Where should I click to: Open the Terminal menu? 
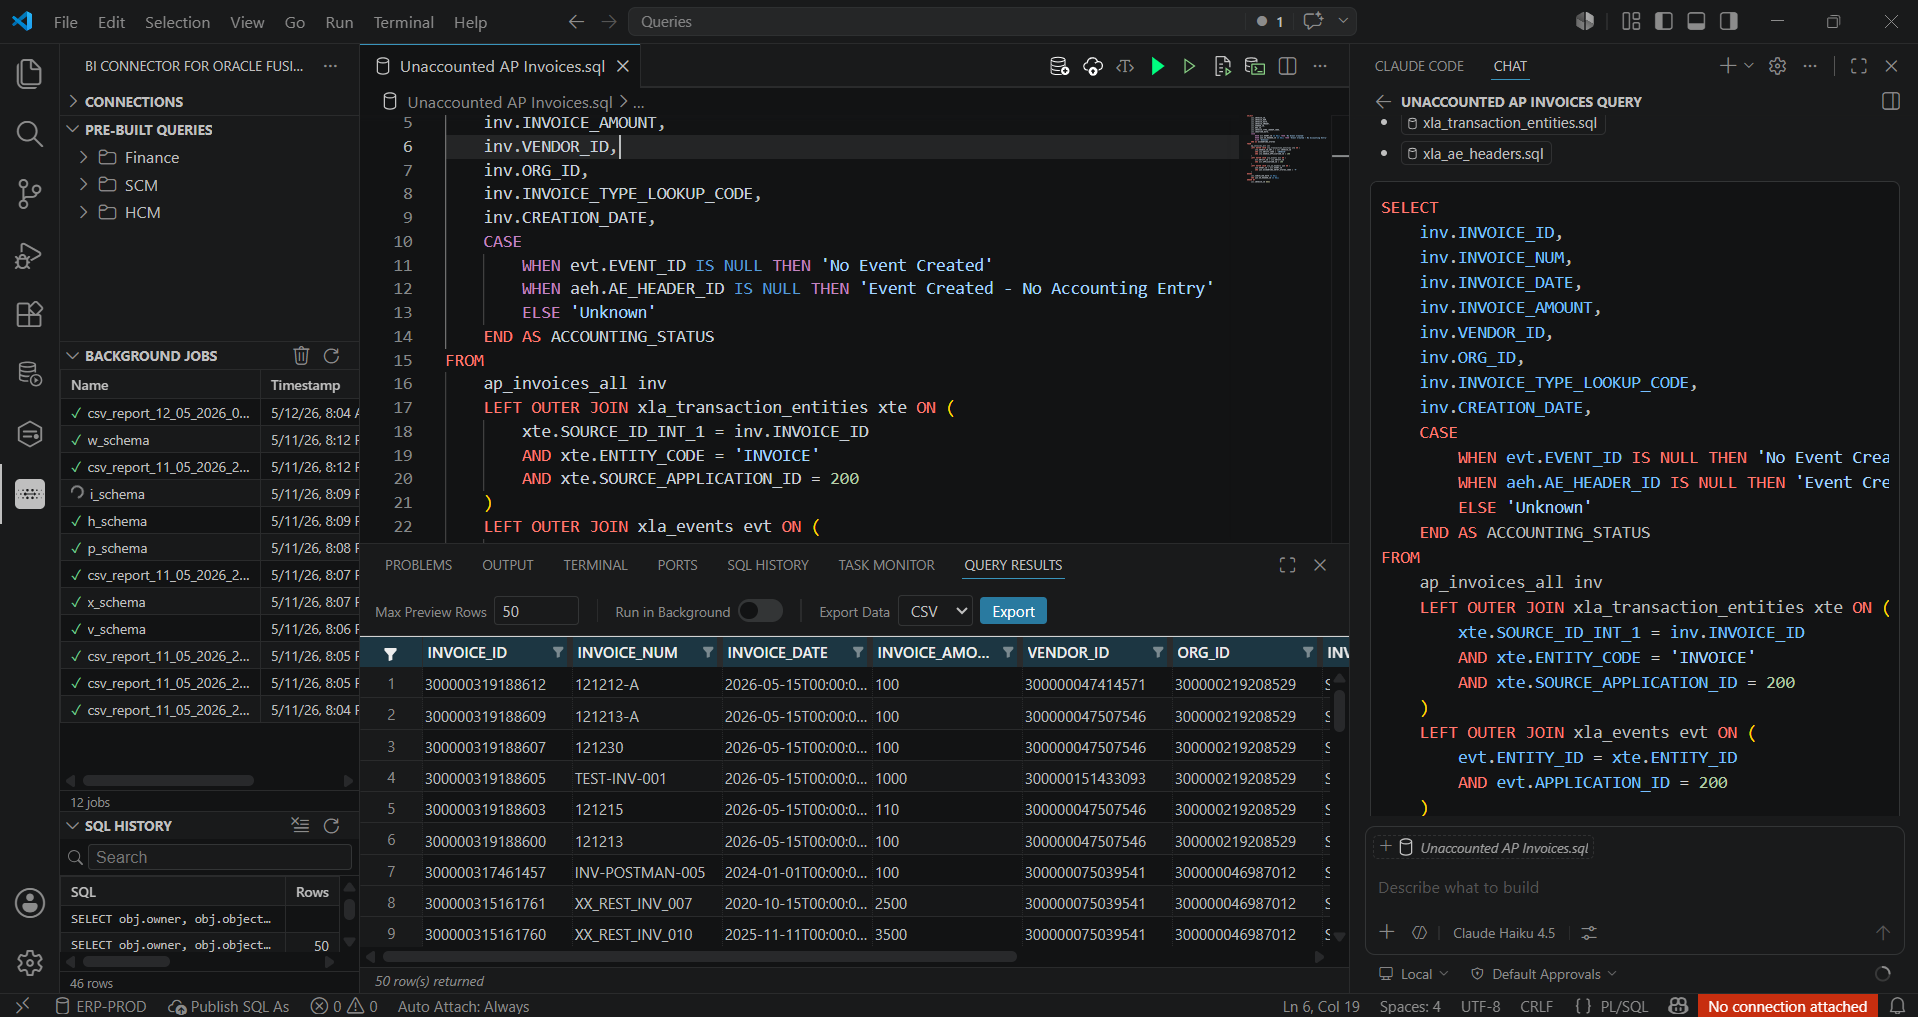pos(403,21)
